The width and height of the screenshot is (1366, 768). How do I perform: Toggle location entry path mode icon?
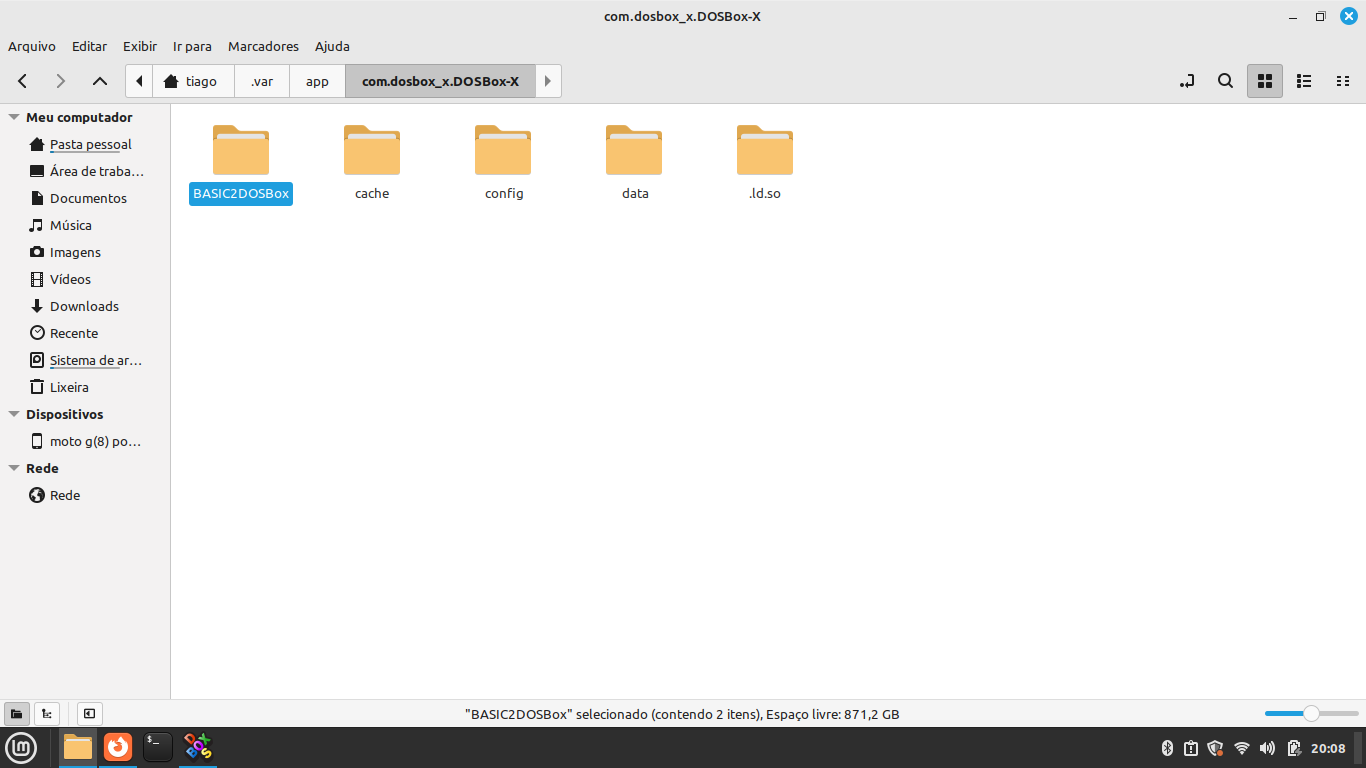coord(1187,81)
